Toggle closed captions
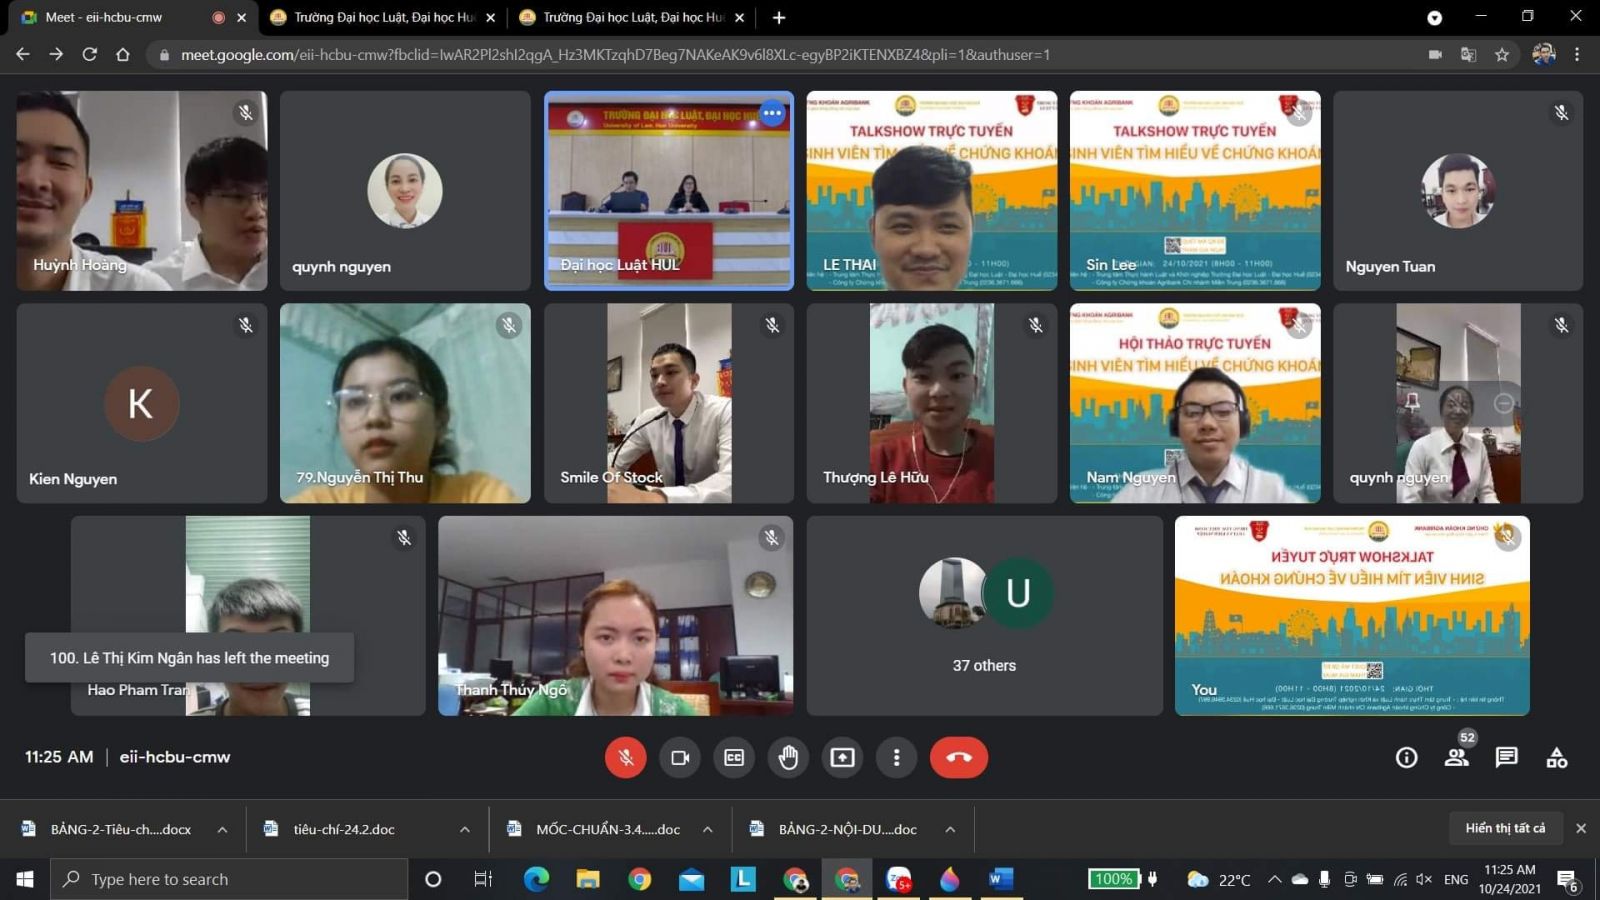Image resolution: width=1600 pixels, height=900 pixels. point(734,758)
